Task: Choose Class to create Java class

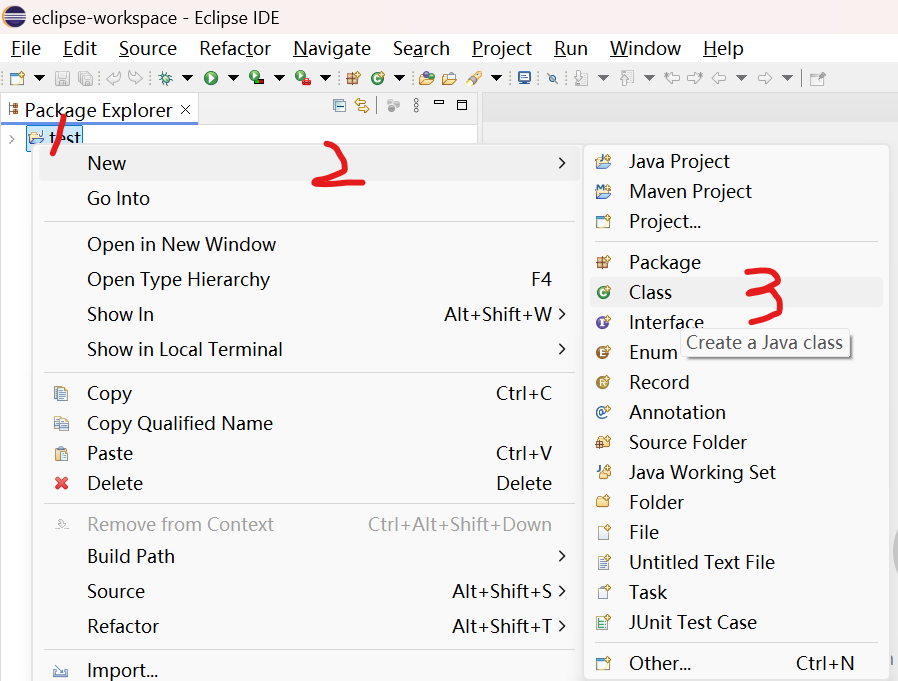Action: 736,292
